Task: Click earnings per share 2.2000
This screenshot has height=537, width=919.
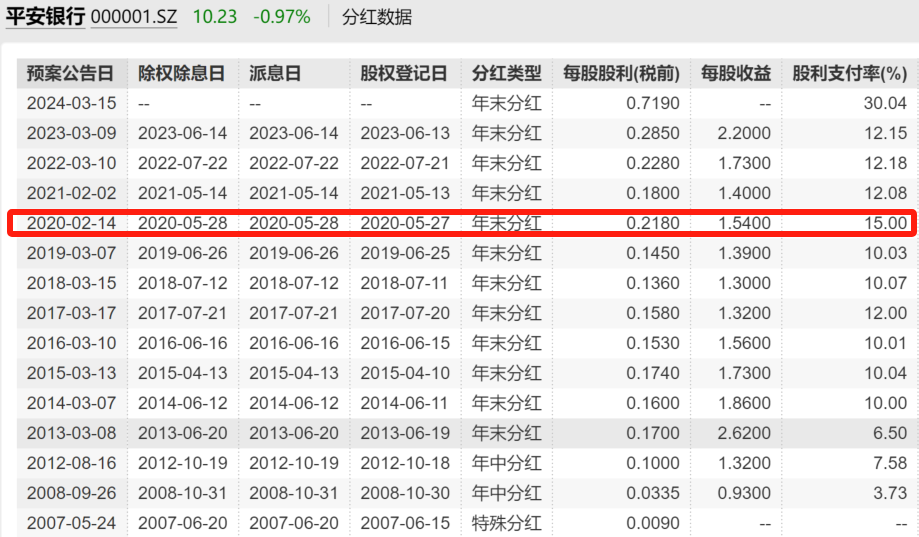Action: [744, 133]
